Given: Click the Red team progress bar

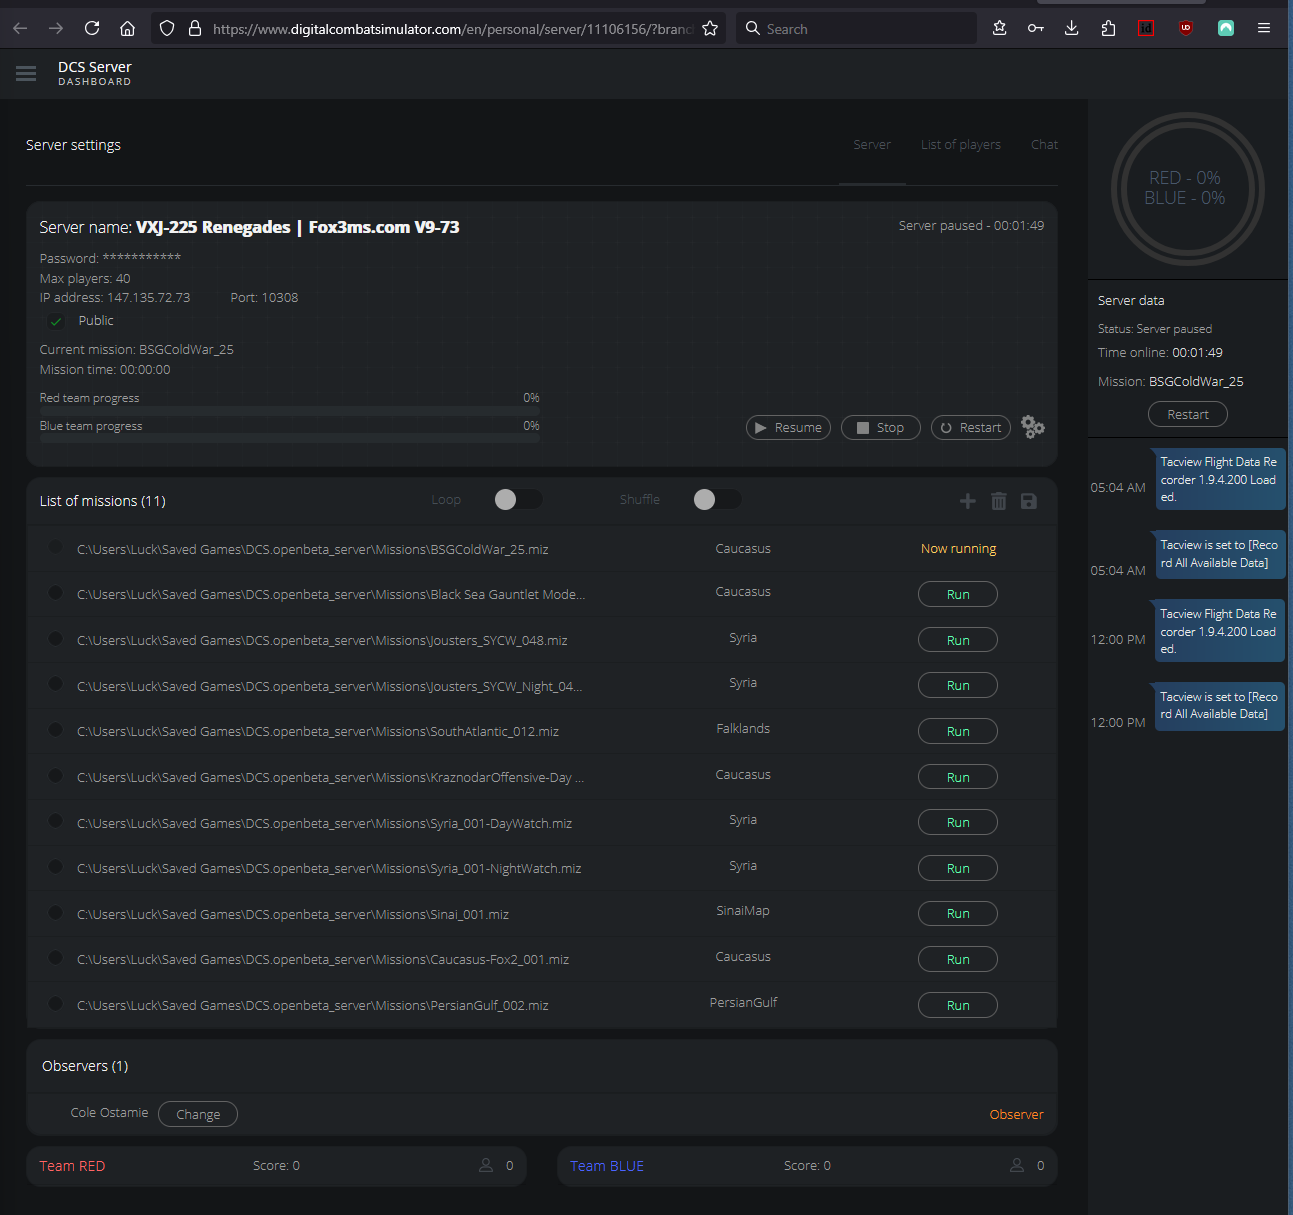Looking at the screenshot, I should pos(289,411).
